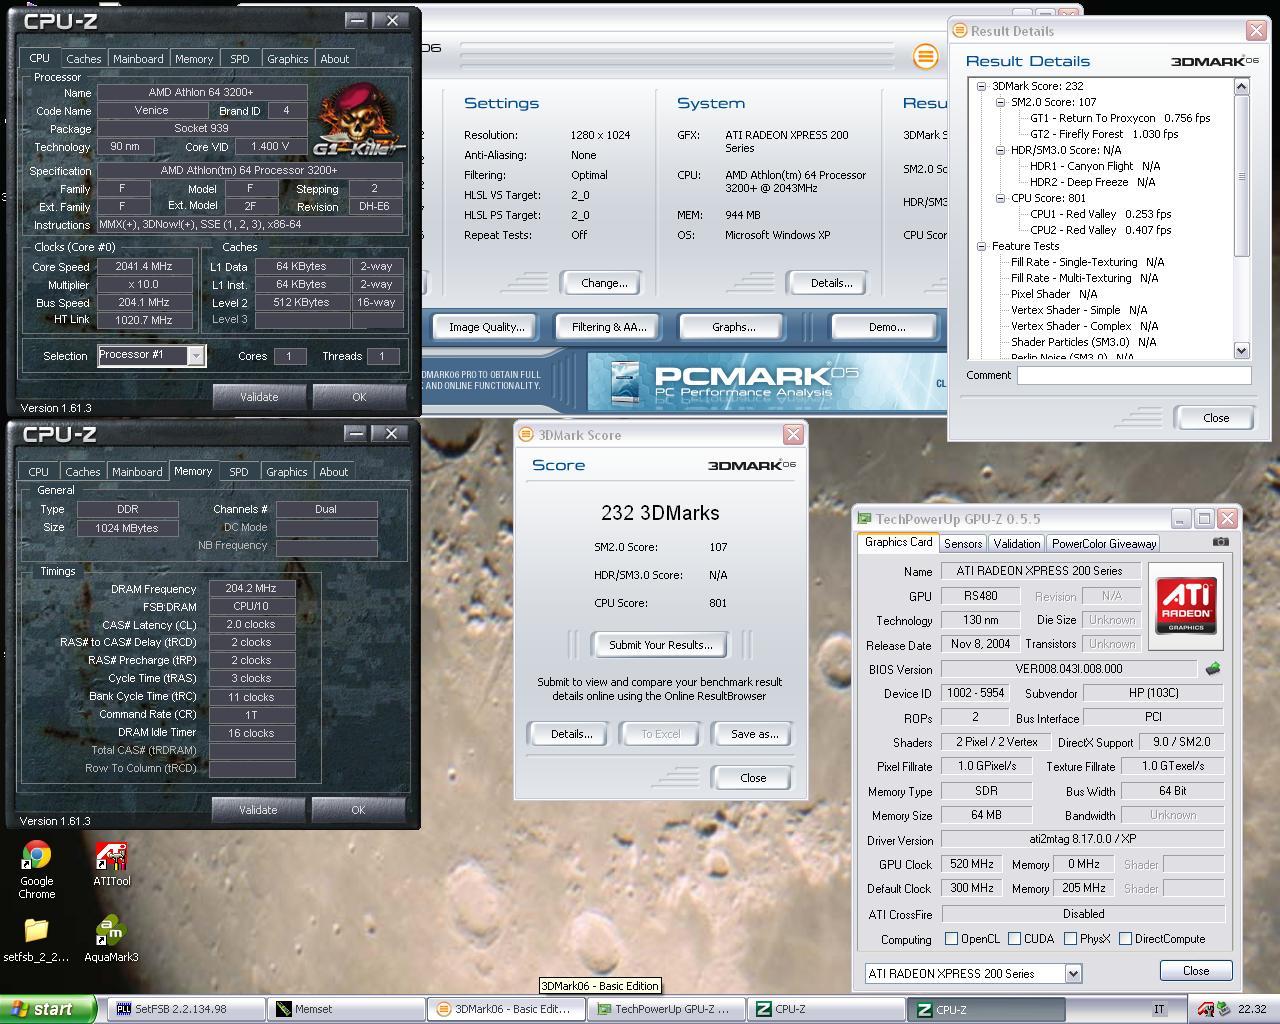Screen dimensions: 1280x1024
Task: Click the BIOS save chip icon in GPU-Z
Action: pos(1212,669)
